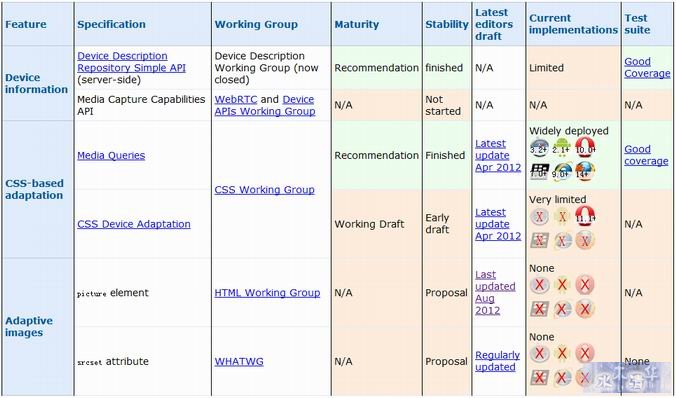Image resolution: width=676 pixels, height=398 pixels.
Task: Open Good coverage link for Media Queries
Action: coord(646,155)
